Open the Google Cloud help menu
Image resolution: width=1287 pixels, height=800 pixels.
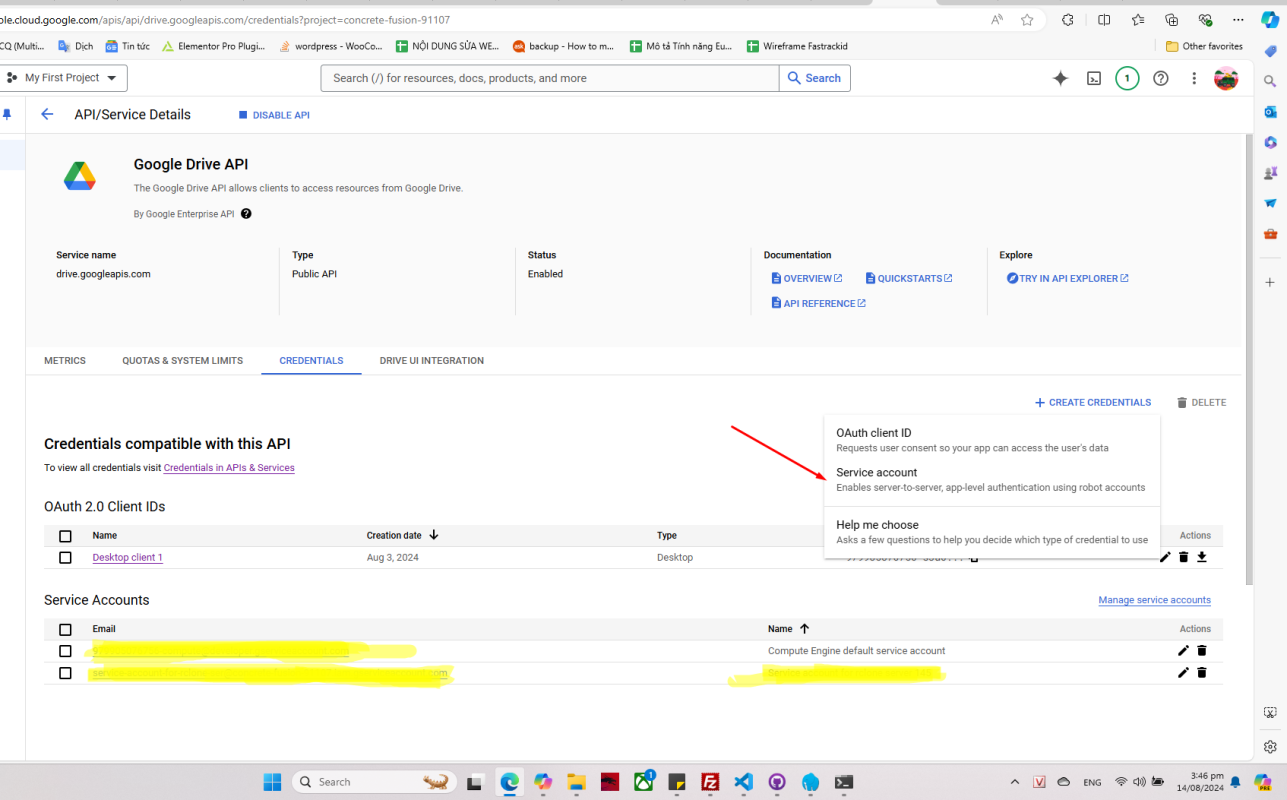coord(1161,78)
